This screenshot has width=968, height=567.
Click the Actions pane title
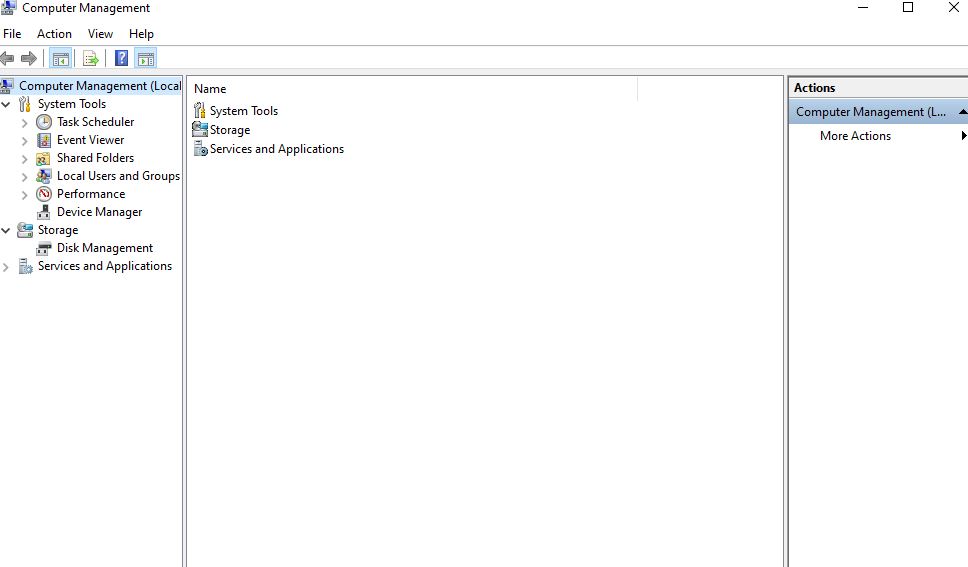tap(814, 88)
